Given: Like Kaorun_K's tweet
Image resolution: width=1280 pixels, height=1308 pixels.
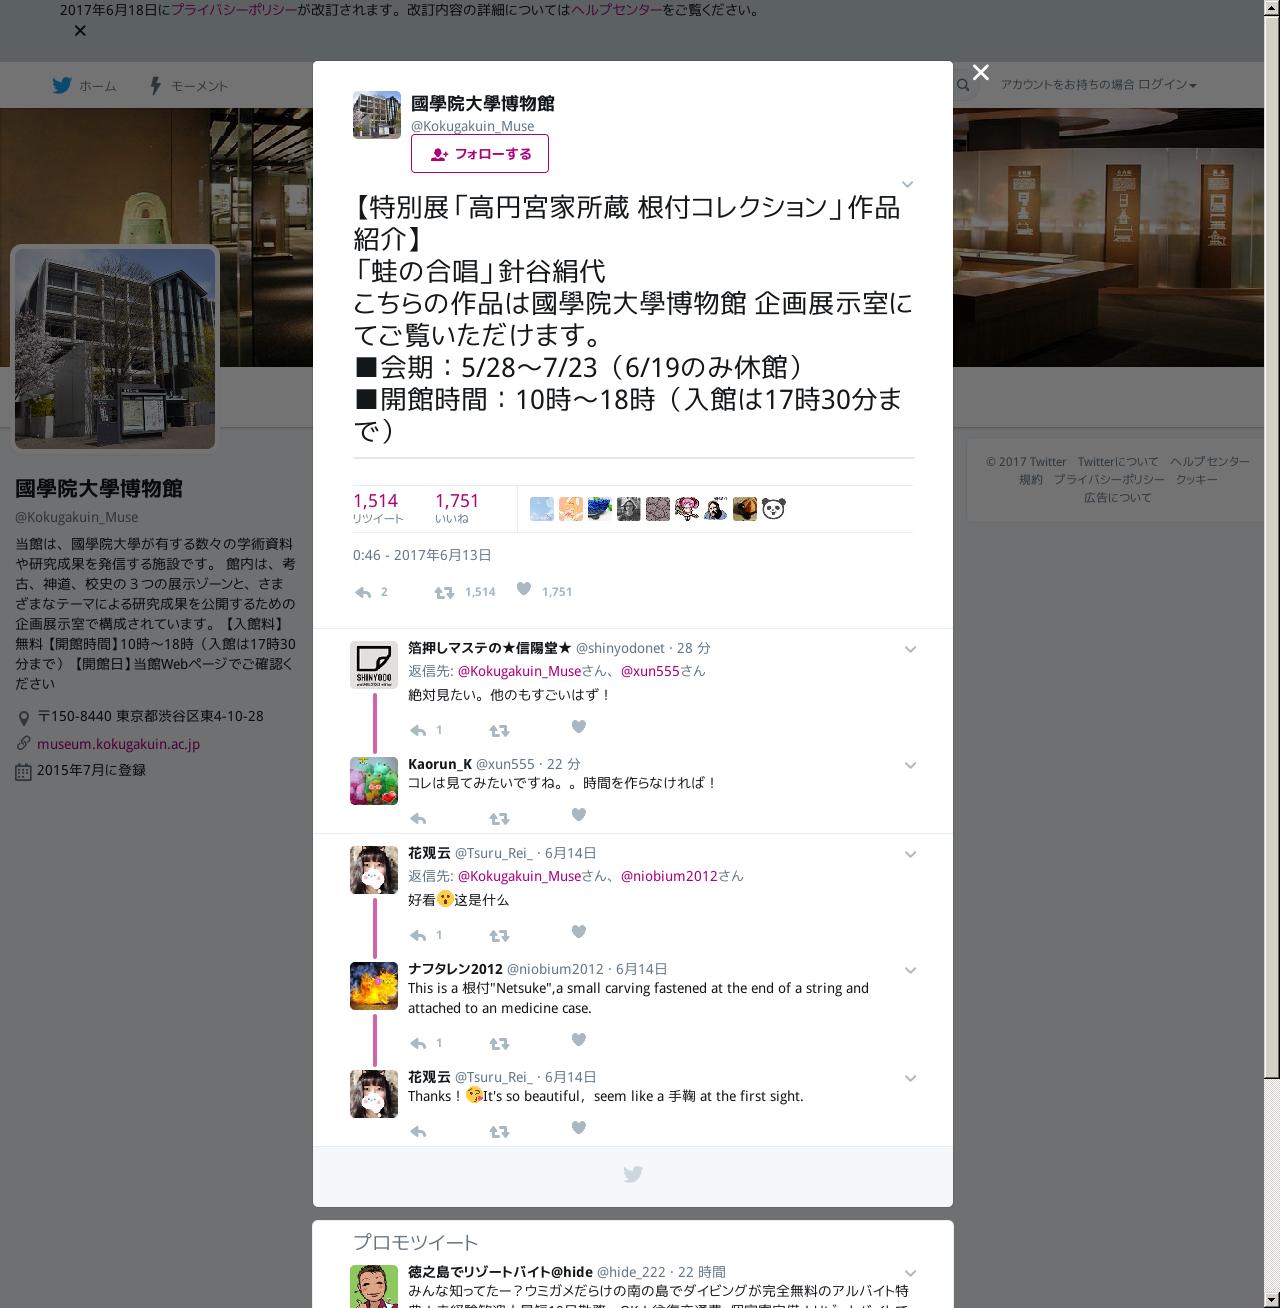Looking at the screenshot, I should [x=578, y=815].
